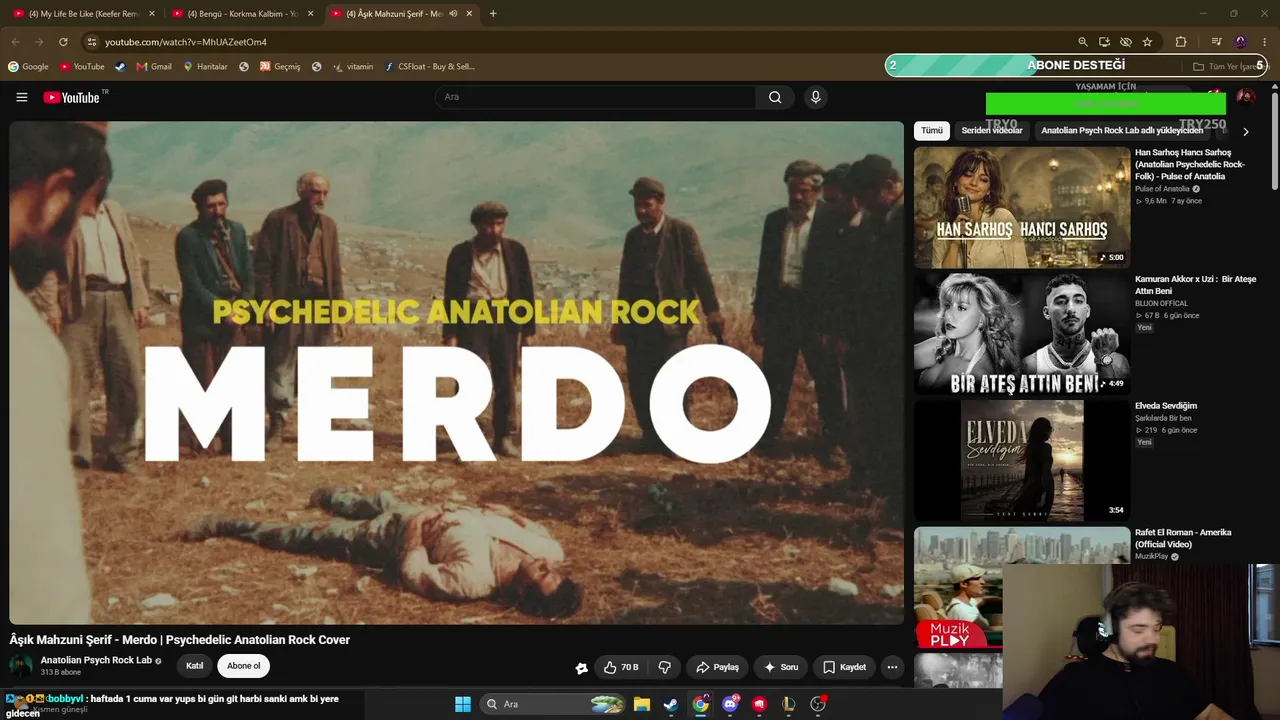The image size is (1280, 720).
Task: Click the remix icon left of the like button
Action: click(x=581, y=668)
